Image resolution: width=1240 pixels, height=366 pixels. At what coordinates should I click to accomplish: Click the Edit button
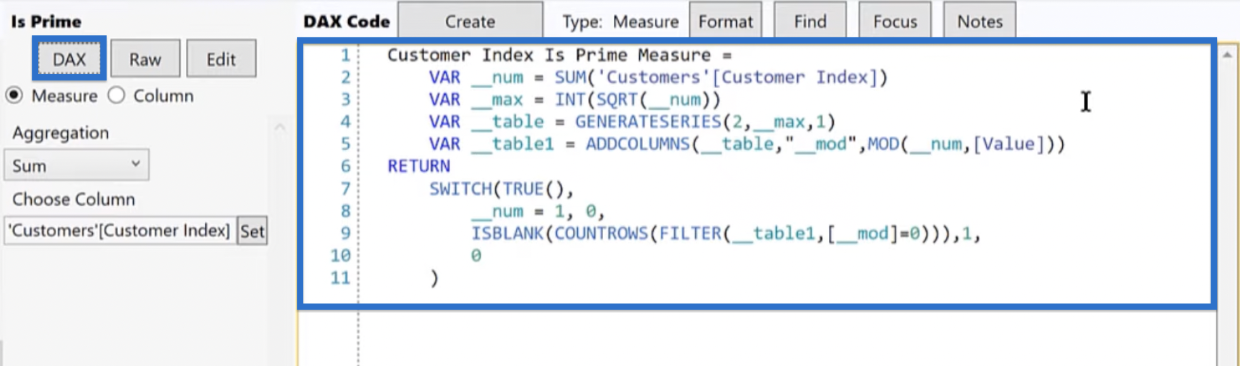pos(221,59)
